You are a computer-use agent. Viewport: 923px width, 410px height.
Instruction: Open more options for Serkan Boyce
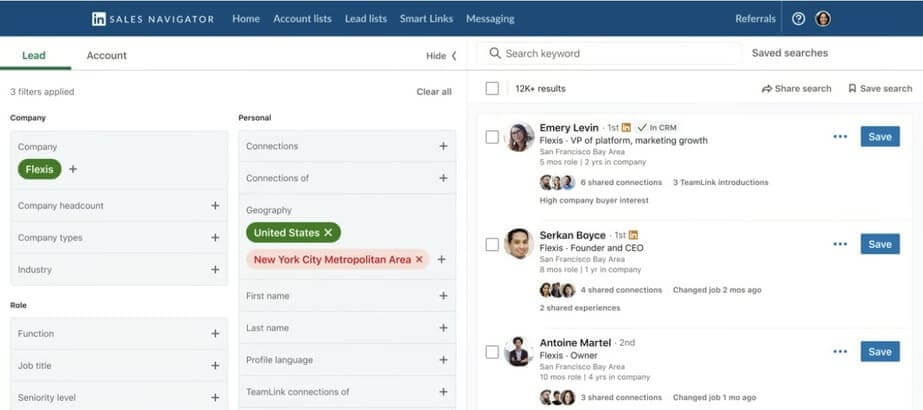click(x=840, y=244)
